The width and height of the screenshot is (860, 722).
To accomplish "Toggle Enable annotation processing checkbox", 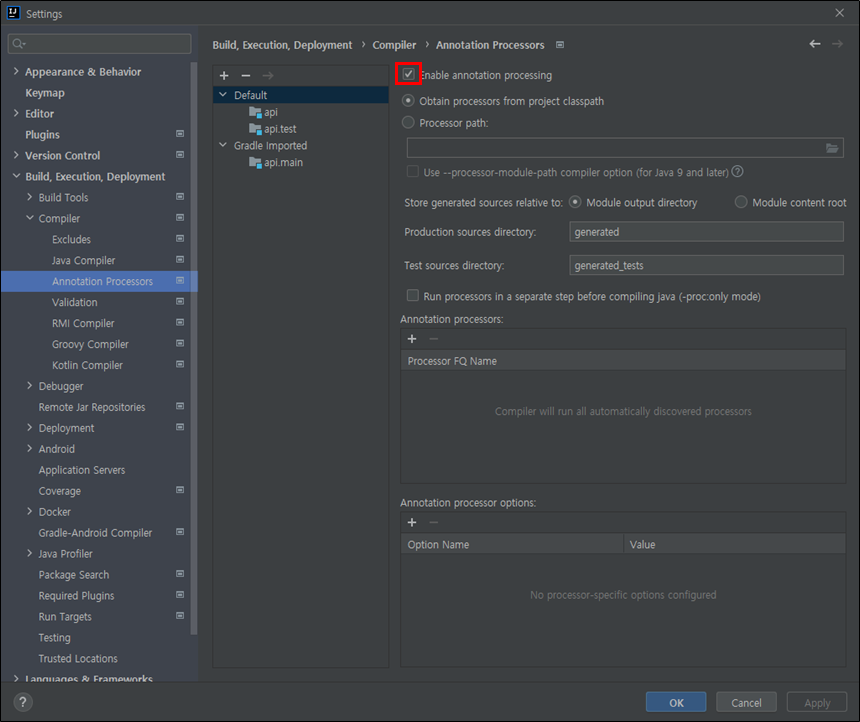I will [409, 74].
